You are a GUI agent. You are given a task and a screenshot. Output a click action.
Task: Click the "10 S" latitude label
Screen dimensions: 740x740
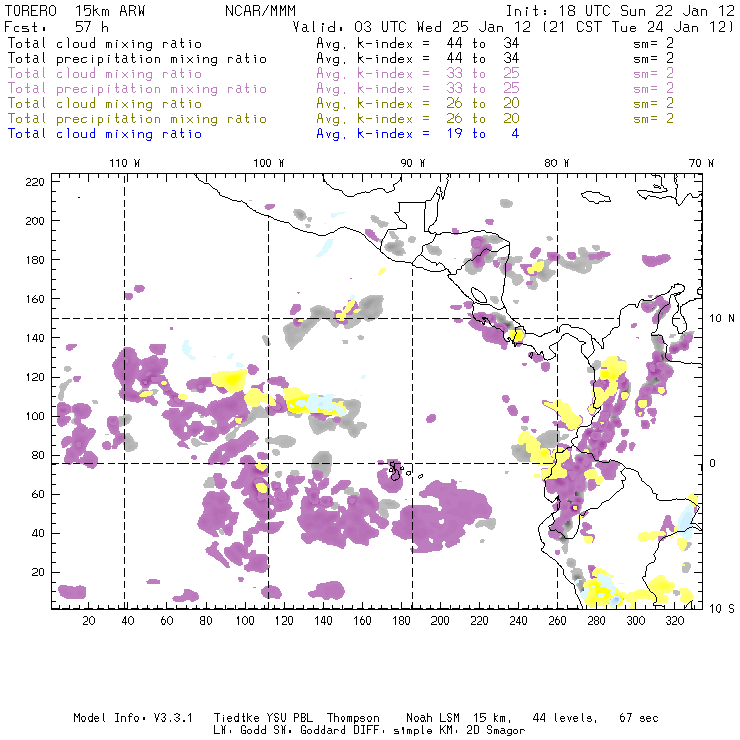(x=722, y=609)
